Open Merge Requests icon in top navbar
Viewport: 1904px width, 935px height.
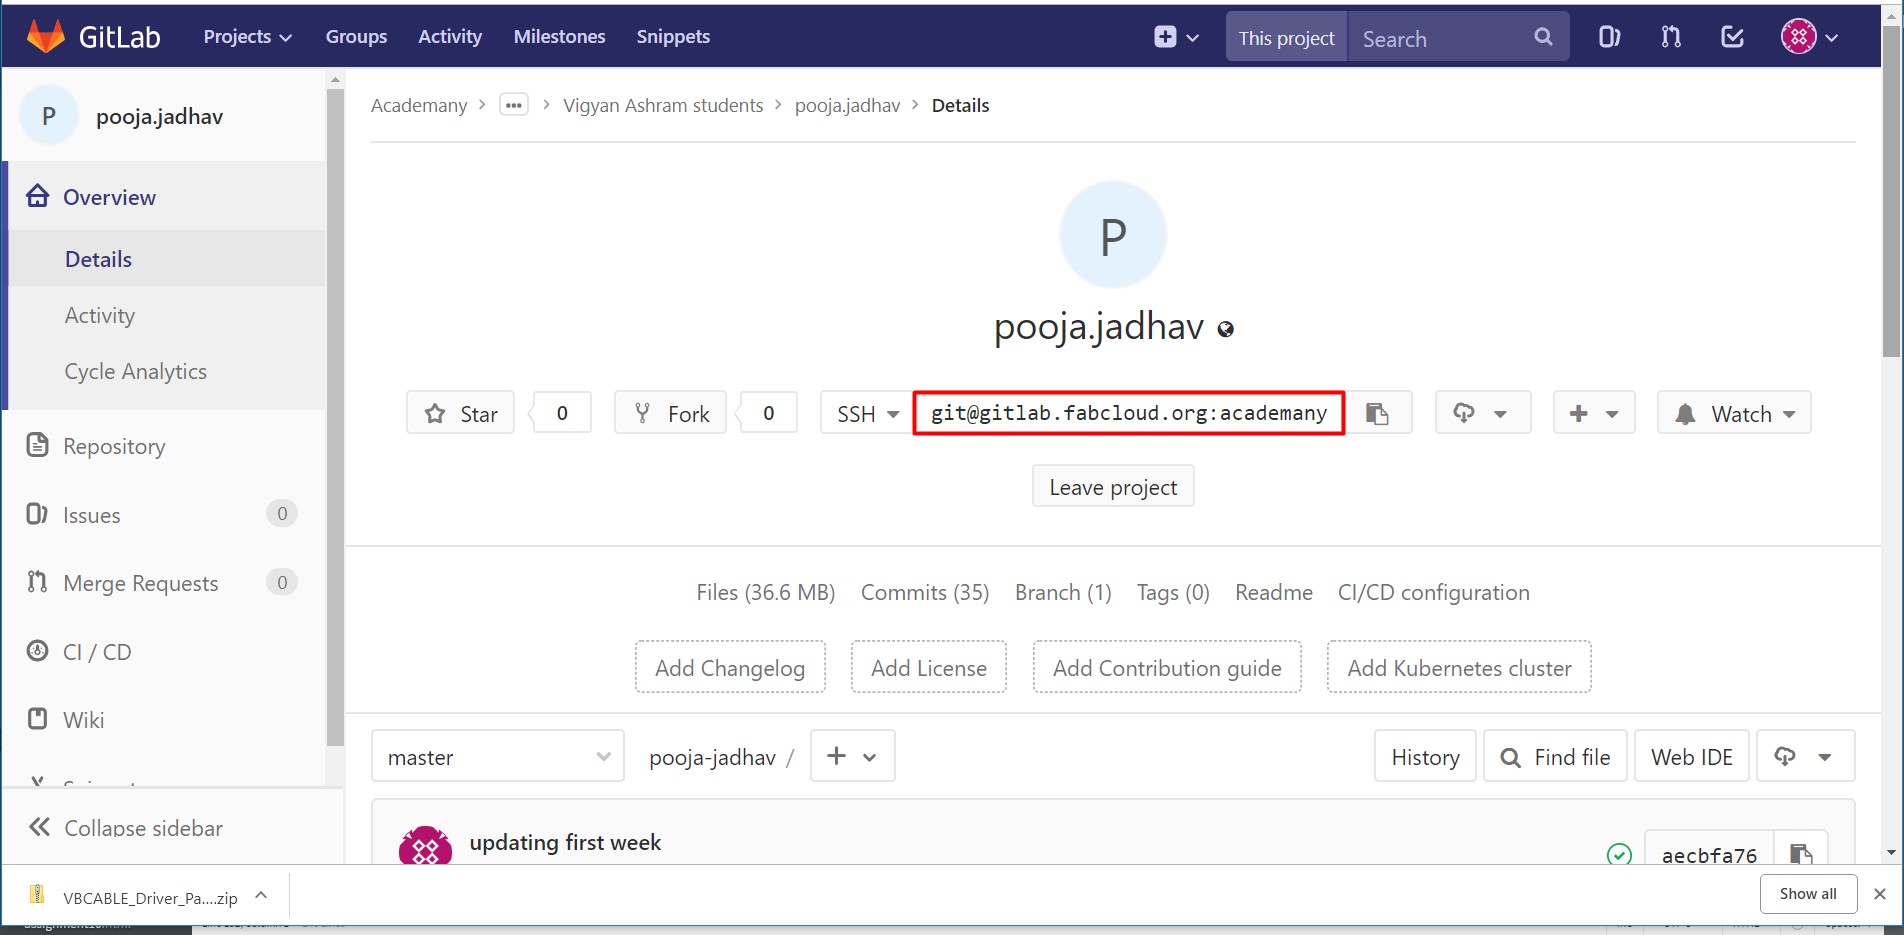[x=1671, y=37]
